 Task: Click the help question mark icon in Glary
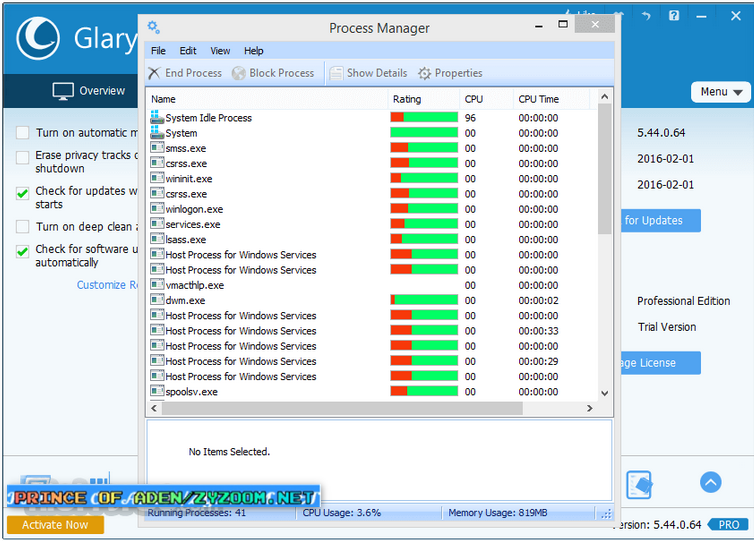pyautogui.click(x=674, y=15)
